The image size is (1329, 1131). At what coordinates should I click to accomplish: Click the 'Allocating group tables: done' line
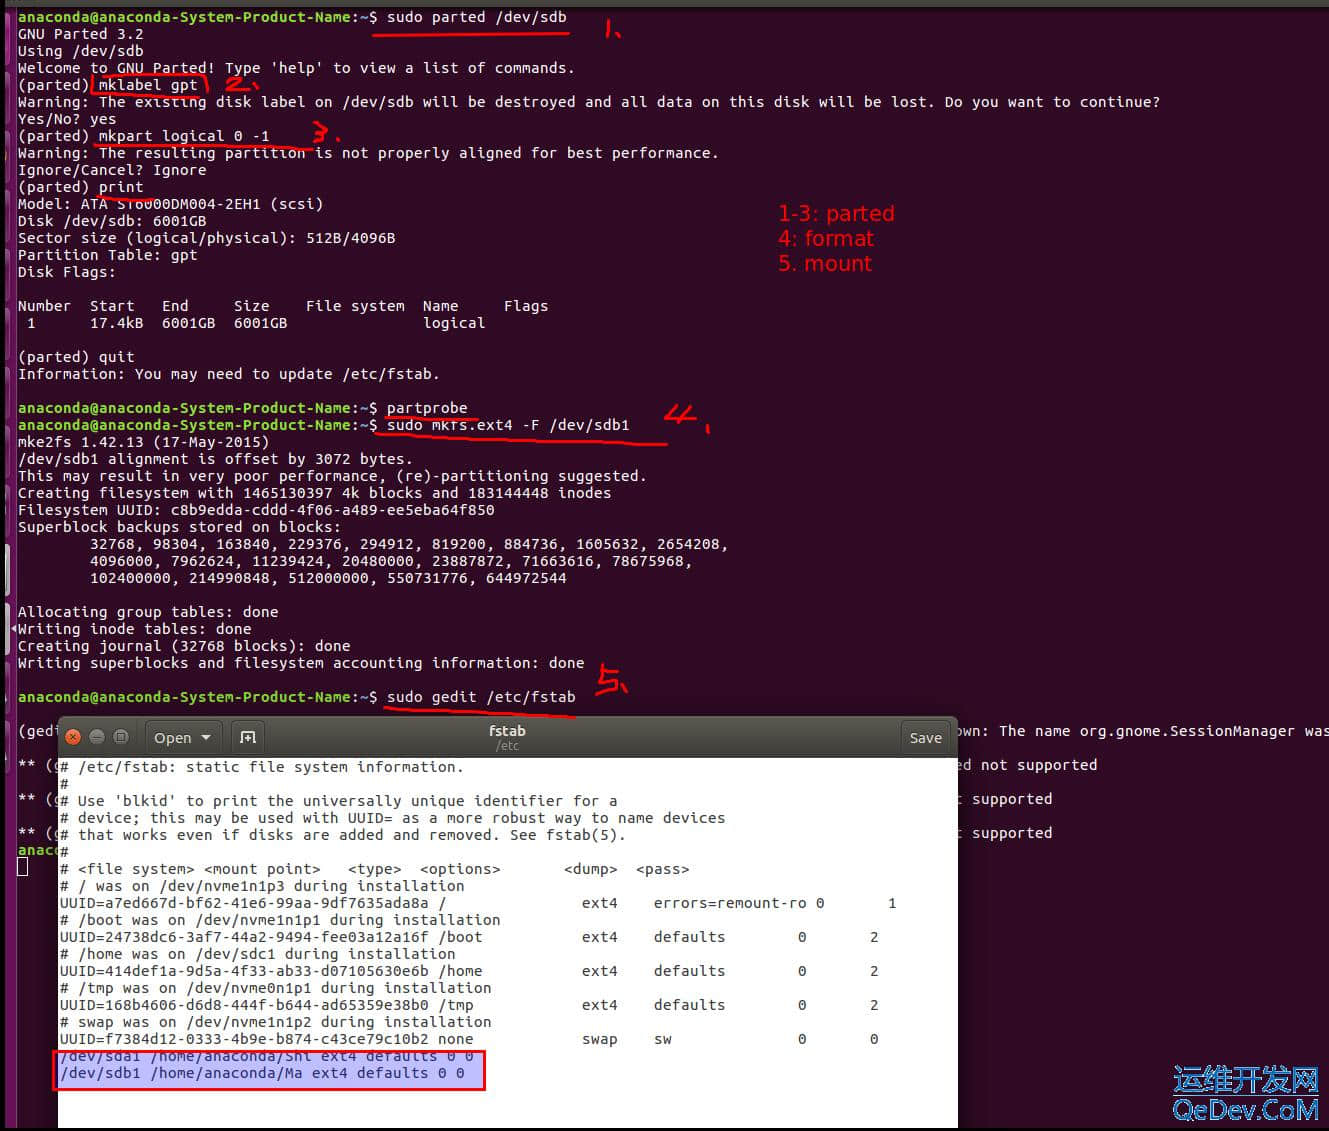pyautogui.click(x=148, y=612)
